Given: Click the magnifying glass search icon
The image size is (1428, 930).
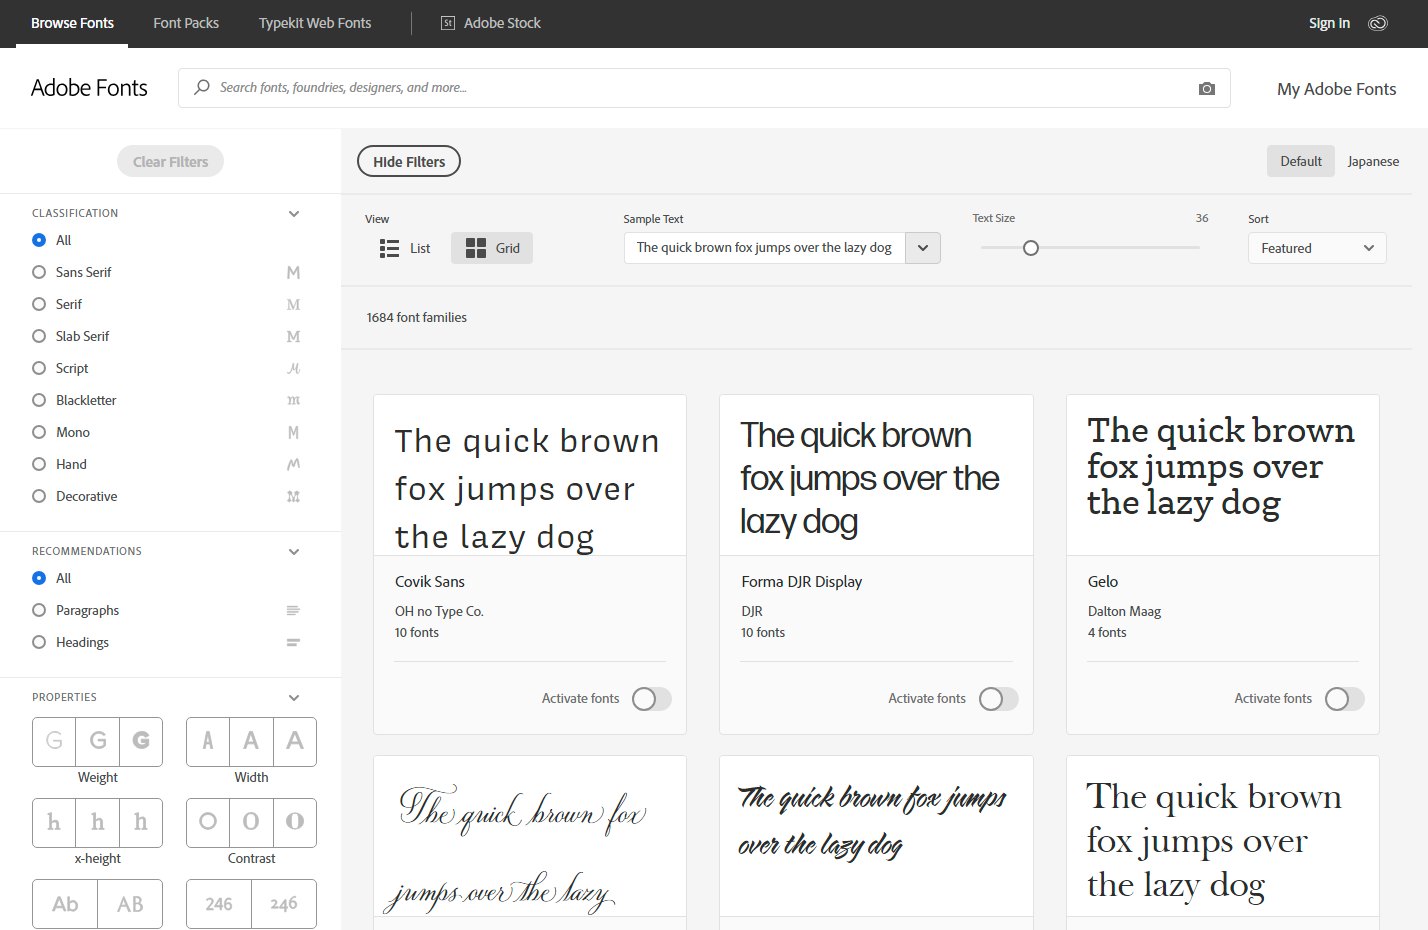Looking at the screenshot, I should [x=202, y=87].
